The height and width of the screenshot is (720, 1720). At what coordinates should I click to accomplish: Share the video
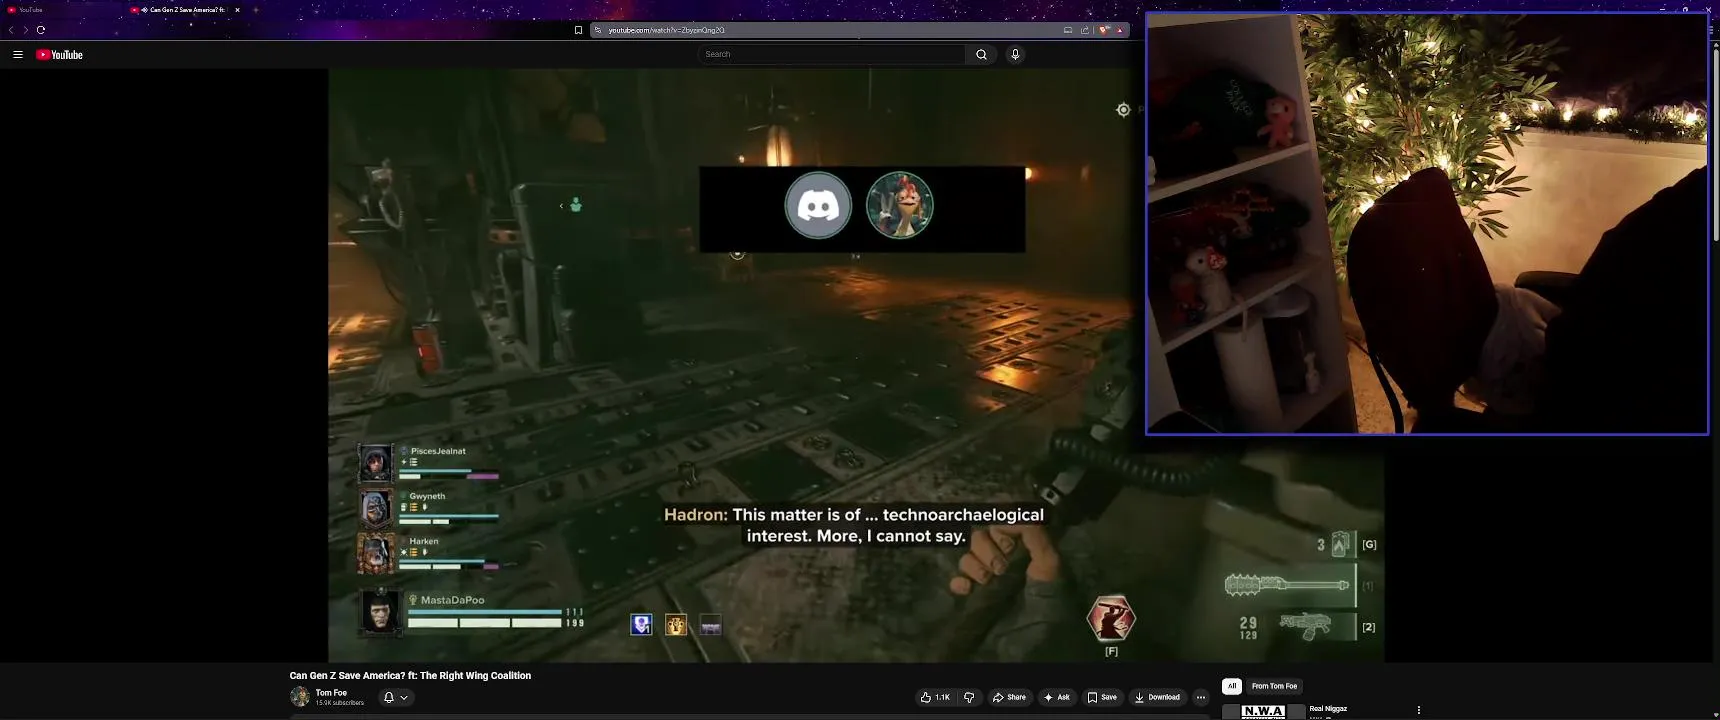[1009, 698]
